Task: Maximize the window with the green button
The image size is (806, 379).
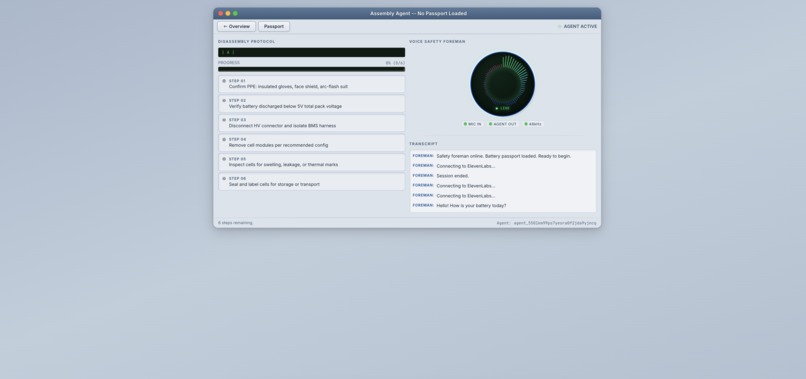Action: point(235,13)
